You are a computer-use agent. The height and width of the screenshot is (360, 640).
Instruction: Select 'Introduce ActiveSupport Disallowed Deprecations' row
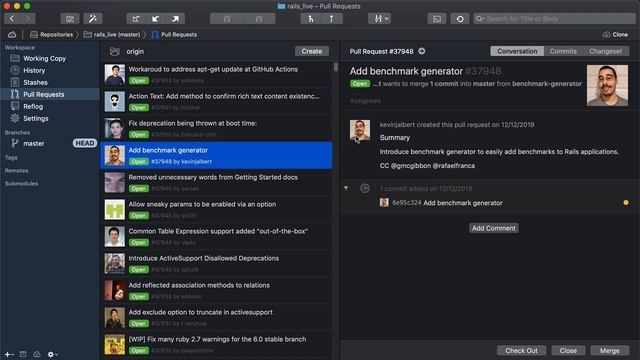(216, 263)
